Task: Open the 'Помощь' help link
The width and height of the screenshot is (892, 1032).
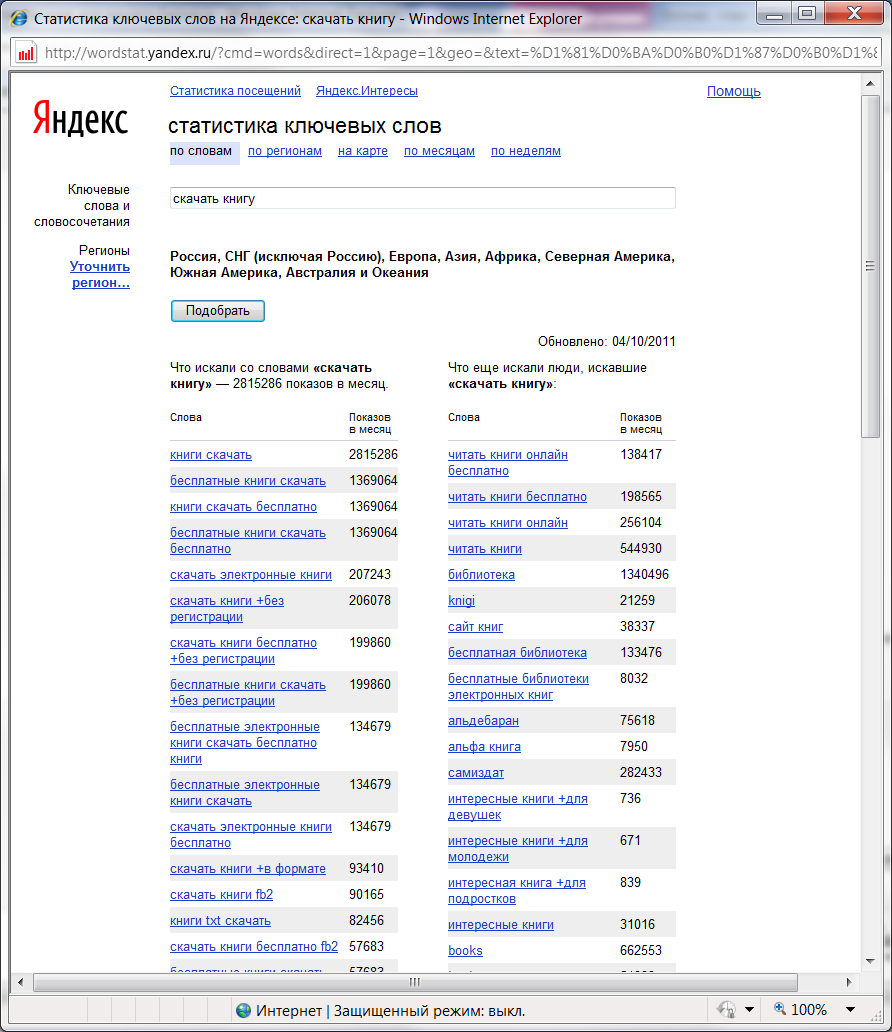Action: (x=733, y=91)
